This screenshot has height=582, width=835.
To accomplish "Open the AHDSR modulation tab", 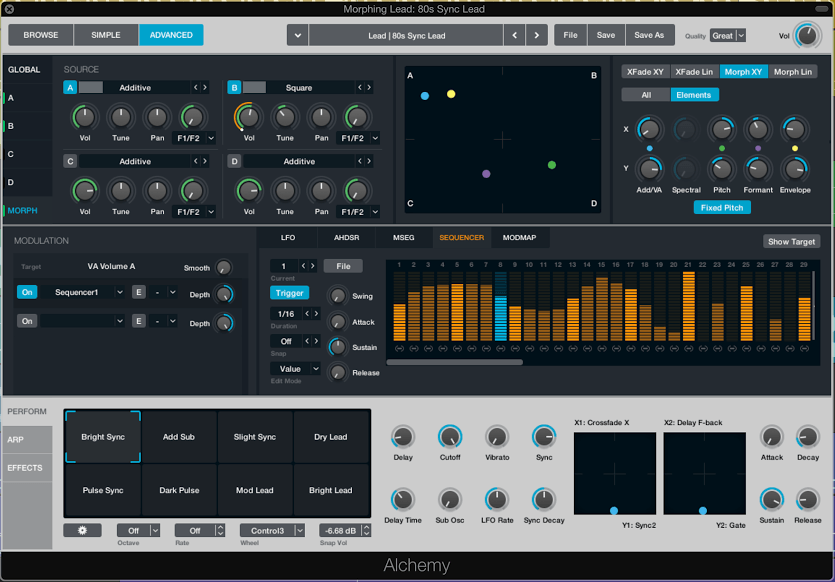I will pos(346,237).
